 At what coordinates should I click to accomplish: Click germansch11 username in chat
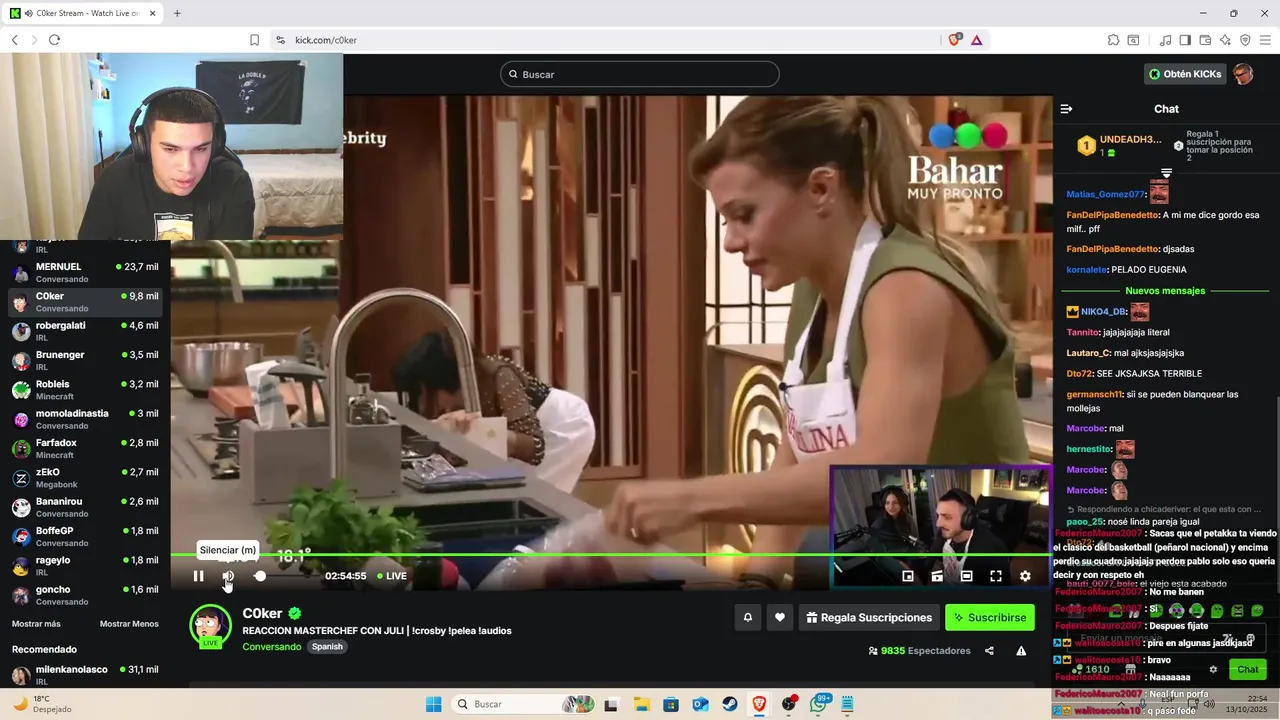(x=1094, y=394)
